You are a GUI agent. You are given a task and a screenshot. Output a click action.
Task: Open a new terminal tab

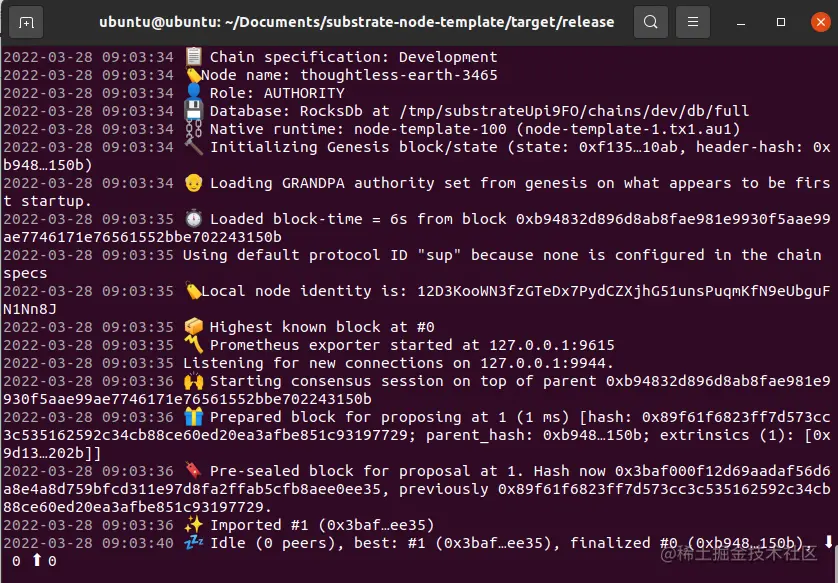[x=26, y=22]
